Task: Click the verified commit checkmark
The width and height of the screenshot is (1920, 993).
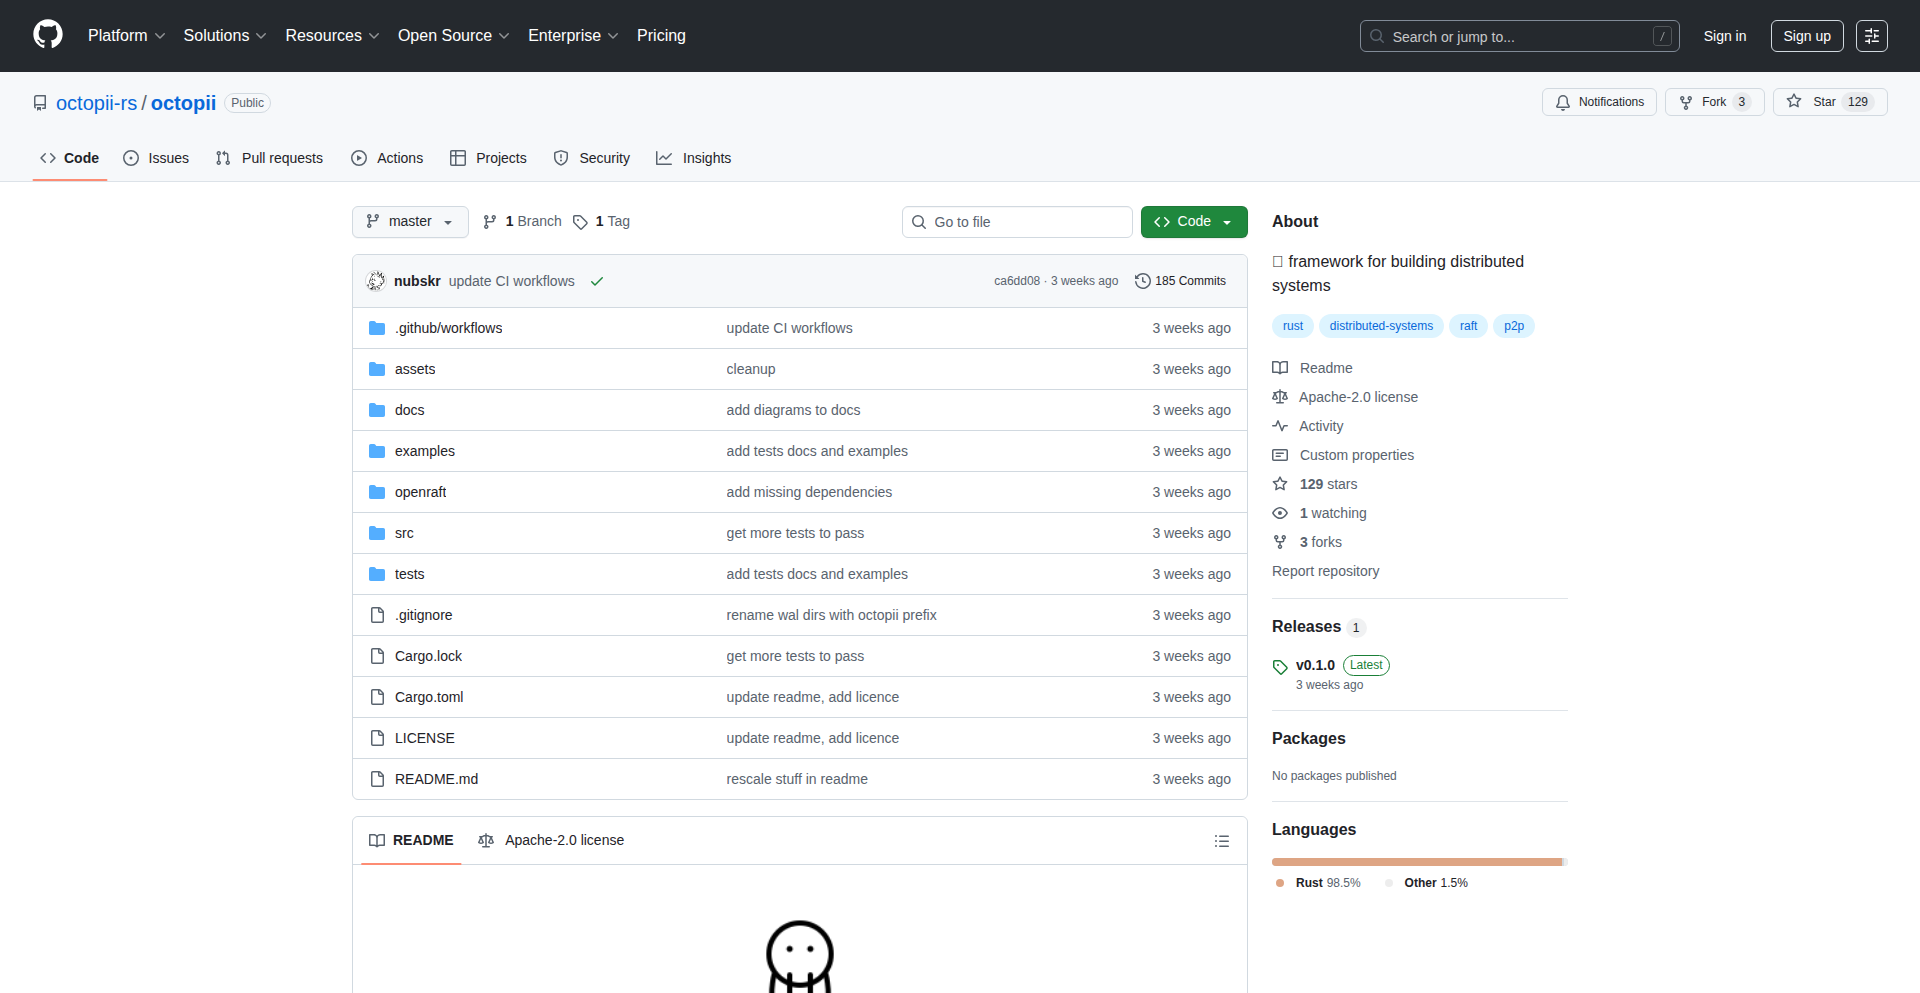Action: (597, 282)
